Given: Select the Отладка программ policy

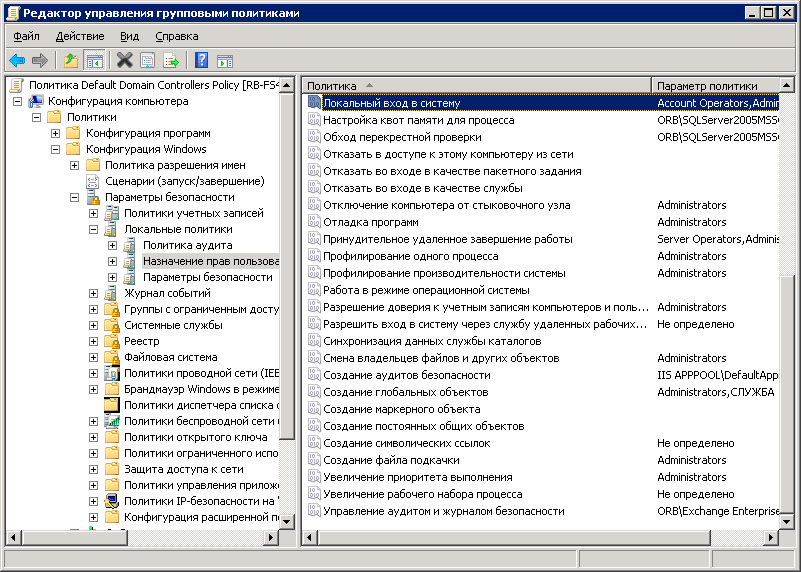Looking at the screenshot, I should point(370,222).
